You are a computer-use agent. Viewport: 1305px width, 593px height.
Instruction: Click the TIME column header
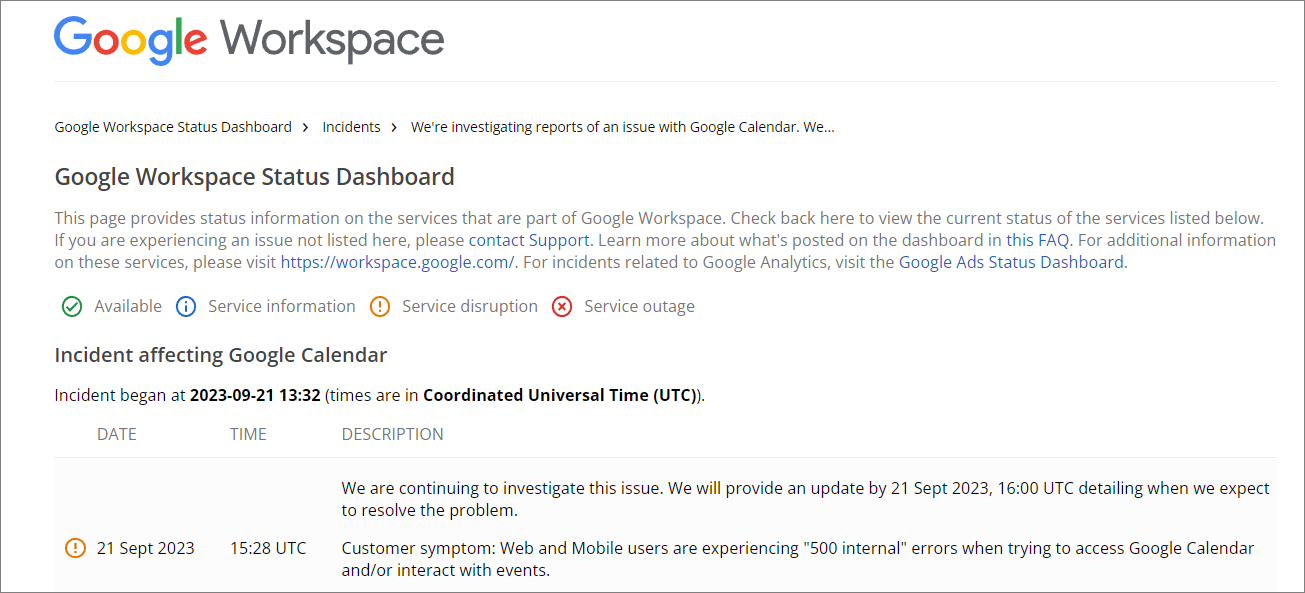(248, 434)
